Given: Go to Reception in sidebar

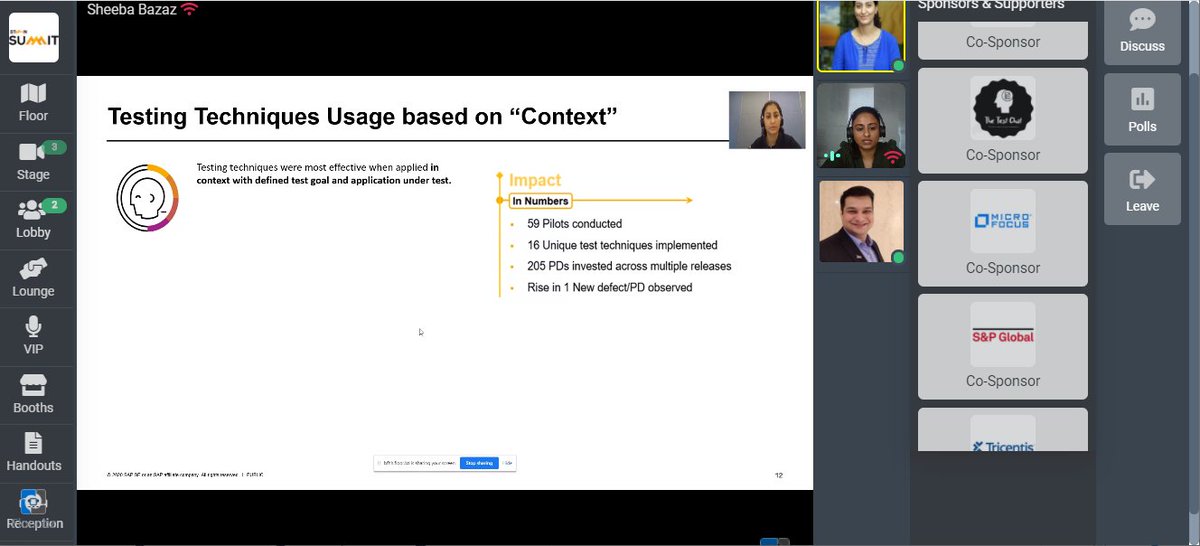Looking at the screenshot, I should [x=34, y=510].
